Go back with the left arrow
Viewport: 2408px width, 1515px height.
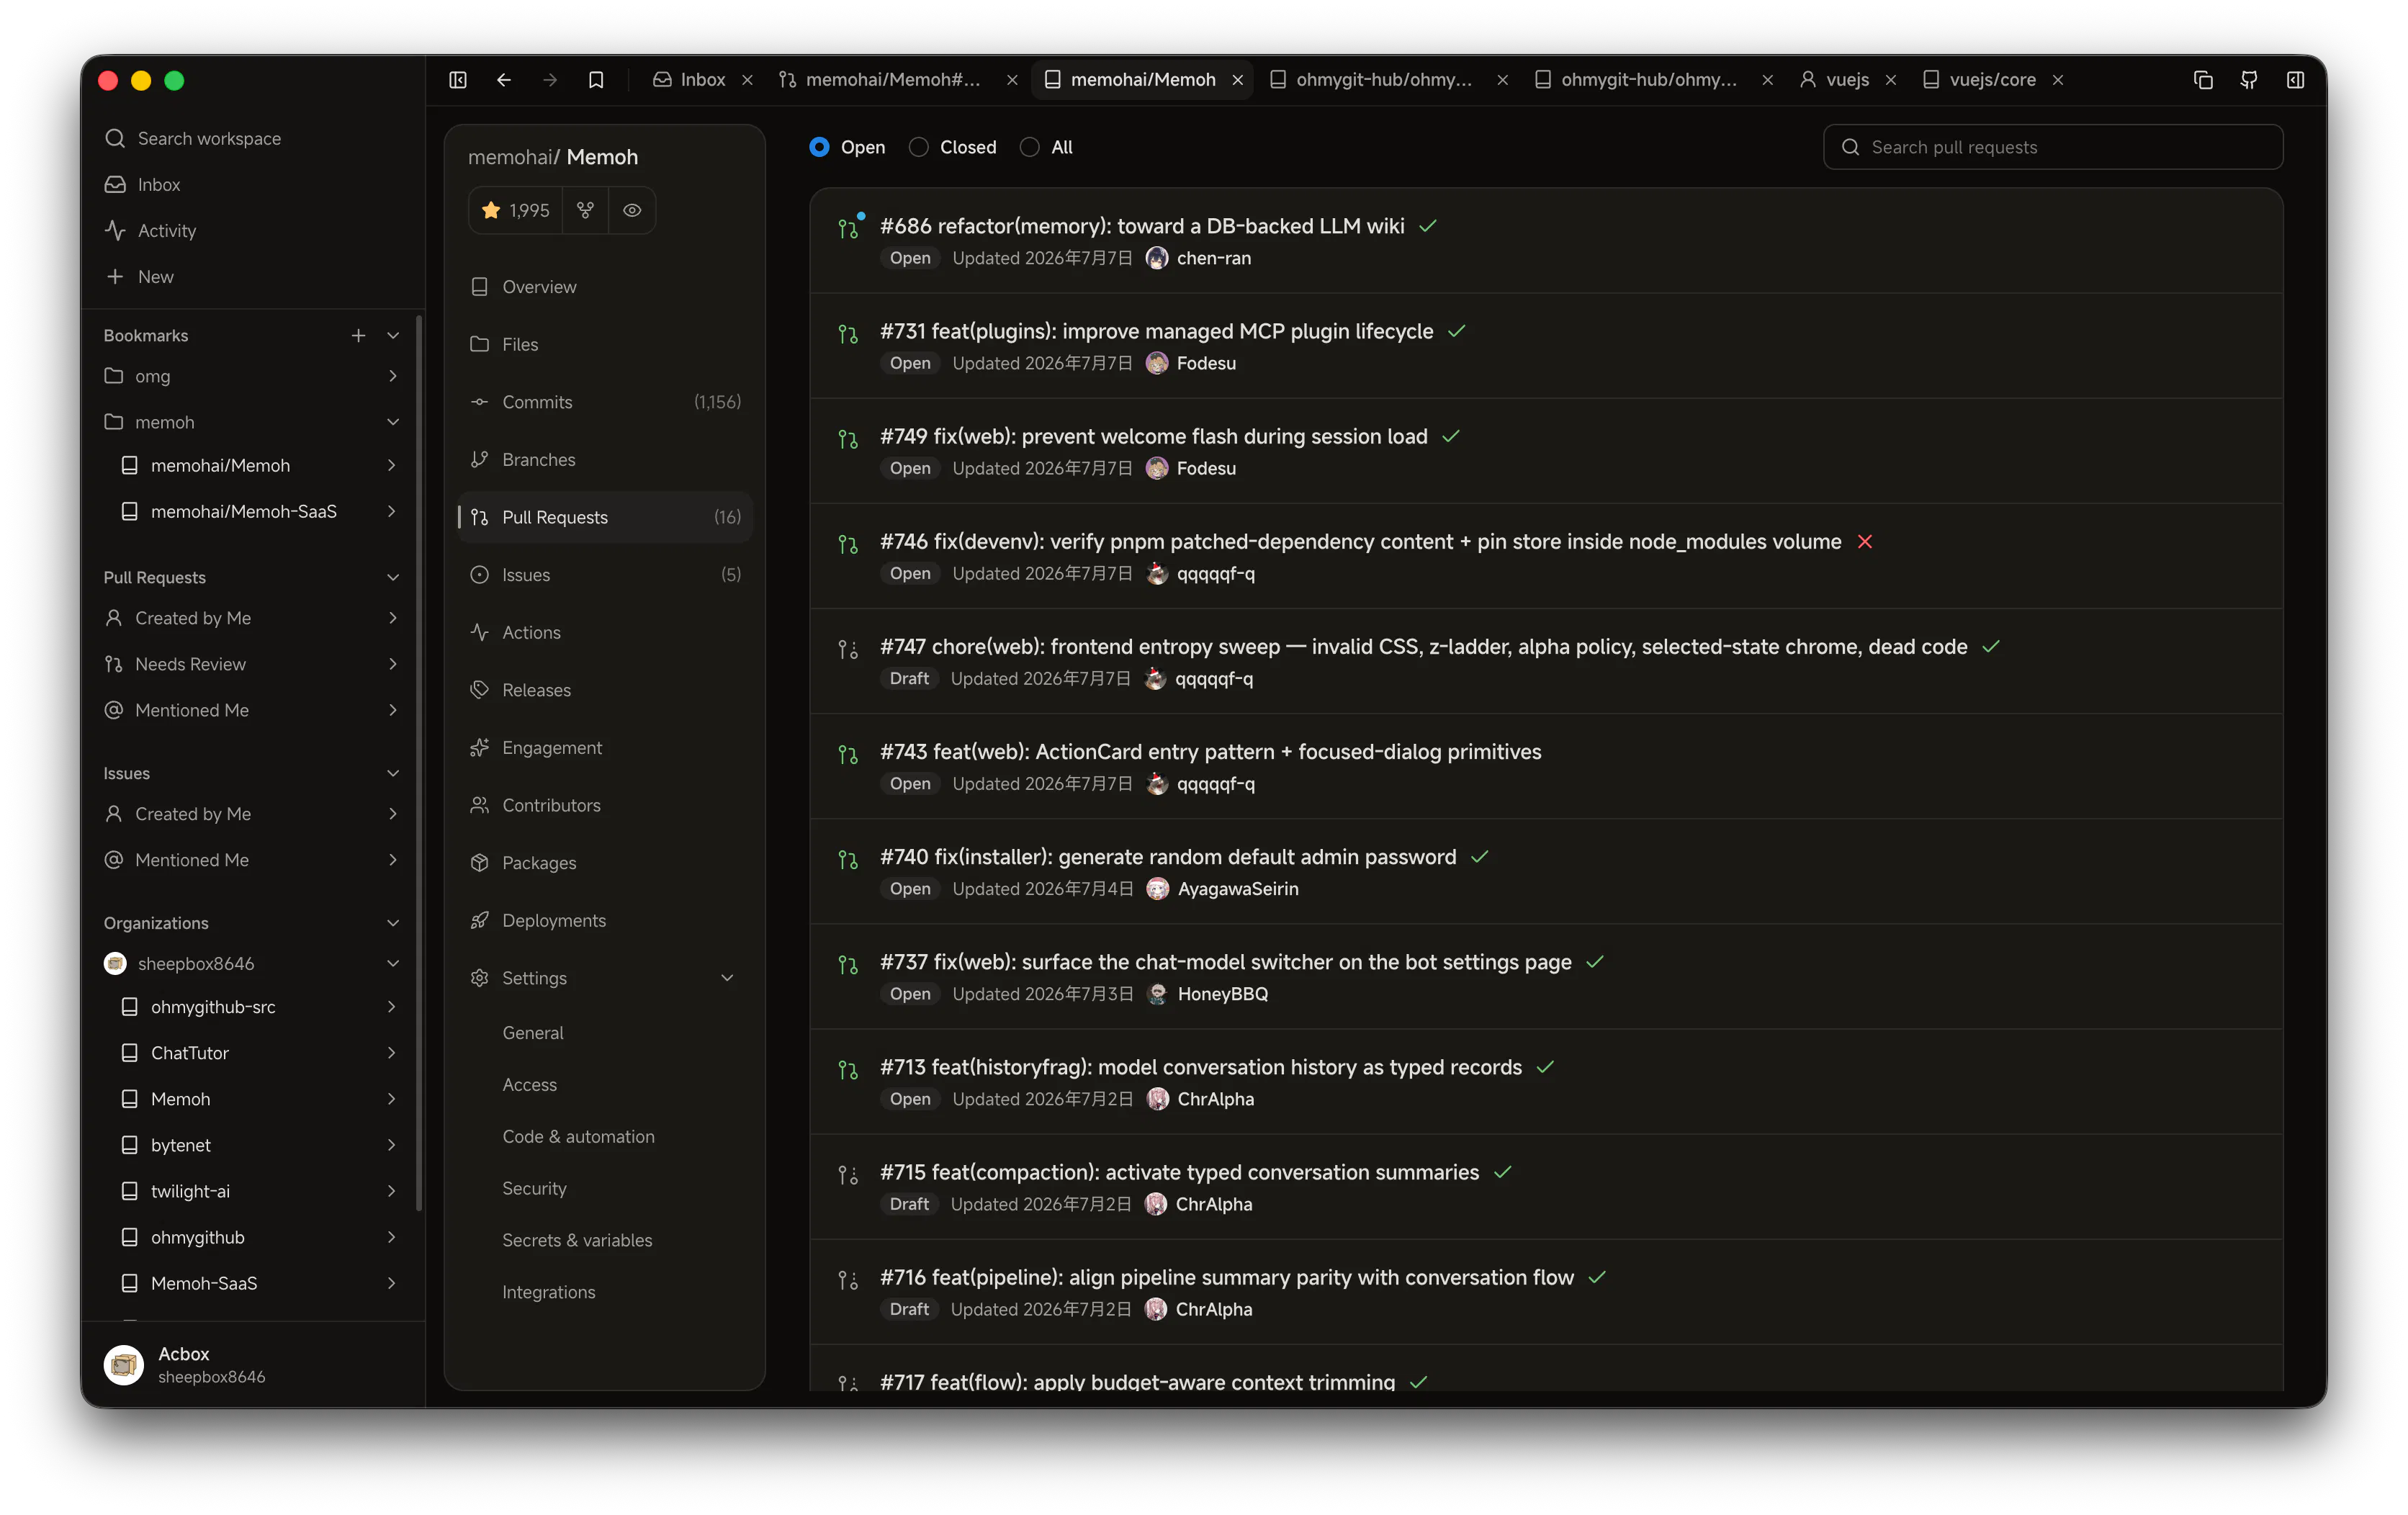pyautogui.click(x=504, y=80)
